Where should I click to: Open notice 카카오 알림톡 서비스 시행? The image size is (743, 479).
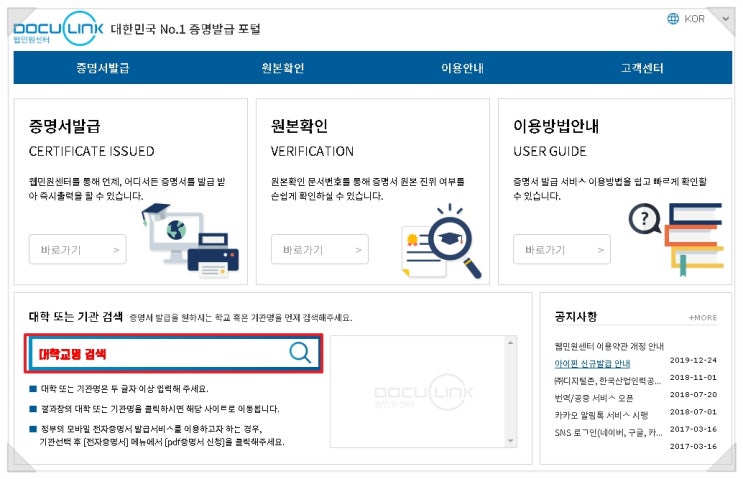tap(601, 416)
